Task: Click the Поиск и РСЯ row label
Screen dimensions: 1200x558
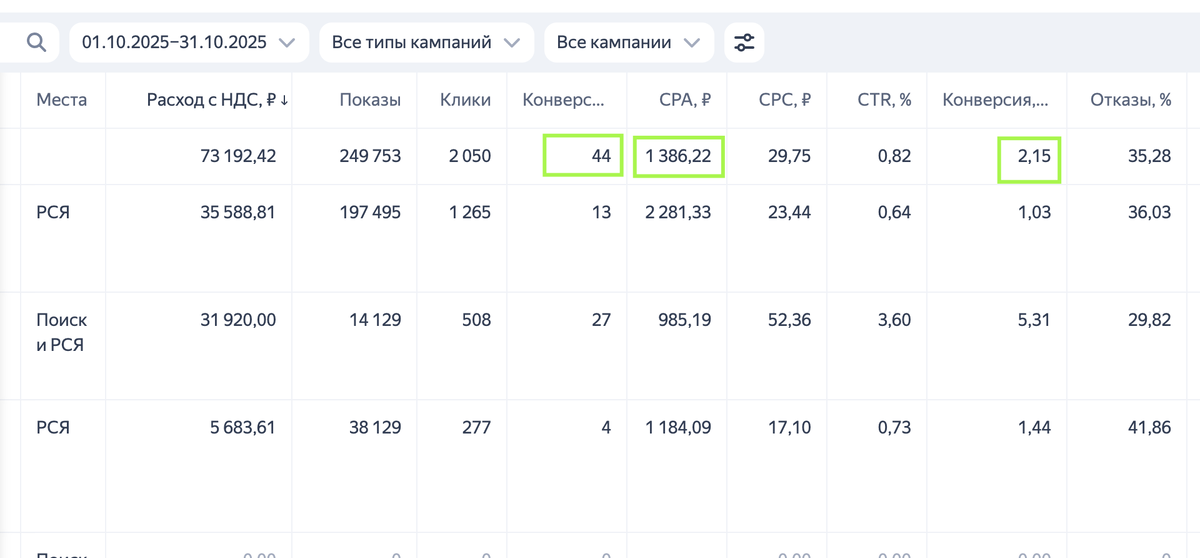Action: click(x=61, y=334)
